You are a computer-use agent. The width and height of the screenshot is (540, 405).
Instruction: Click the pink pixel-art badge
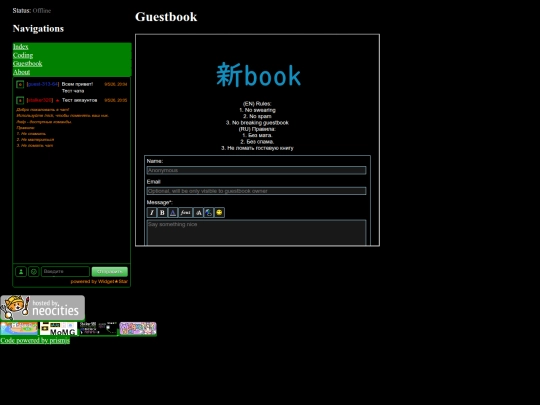coord(138,329)
